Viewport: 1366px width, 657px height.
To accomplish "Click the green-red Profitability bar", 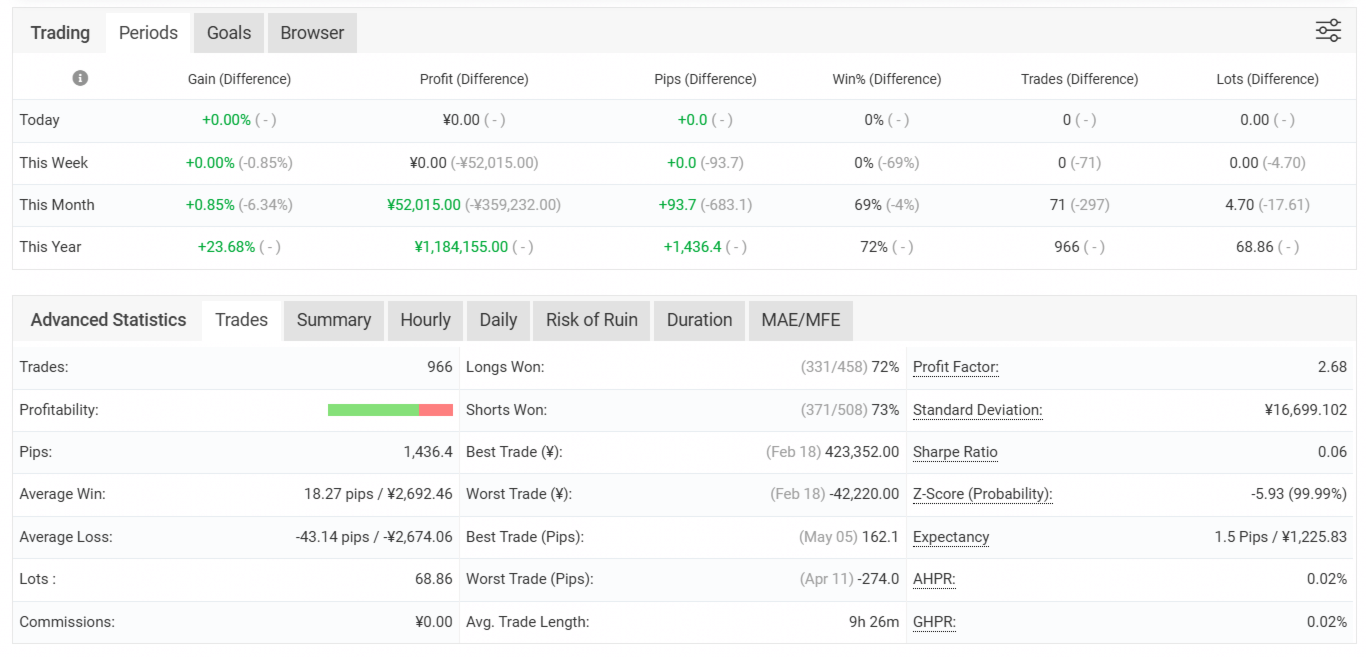I will (x=390, y=410).
